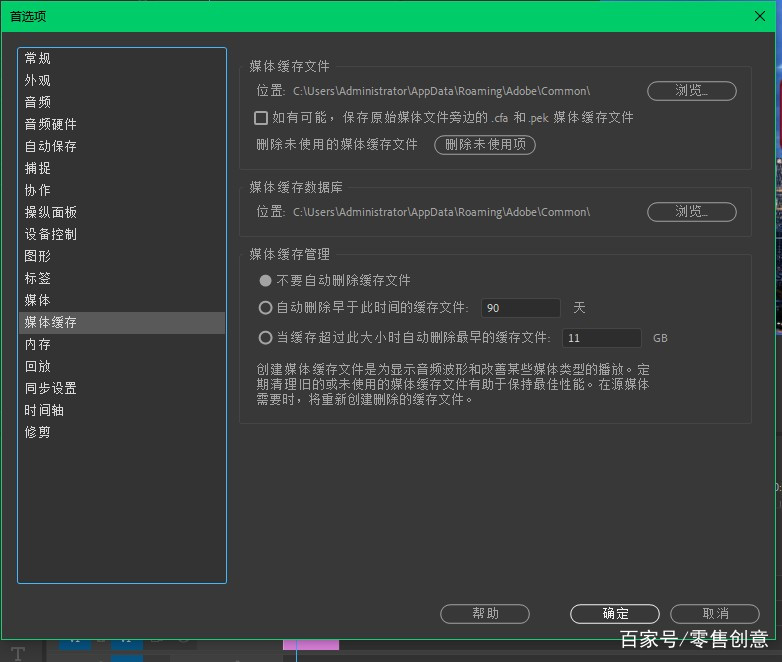Confirm preferences with the 确定 button
Image resolution: width=782 pixels, height=662 pixels.
click(x=615, y=614)
